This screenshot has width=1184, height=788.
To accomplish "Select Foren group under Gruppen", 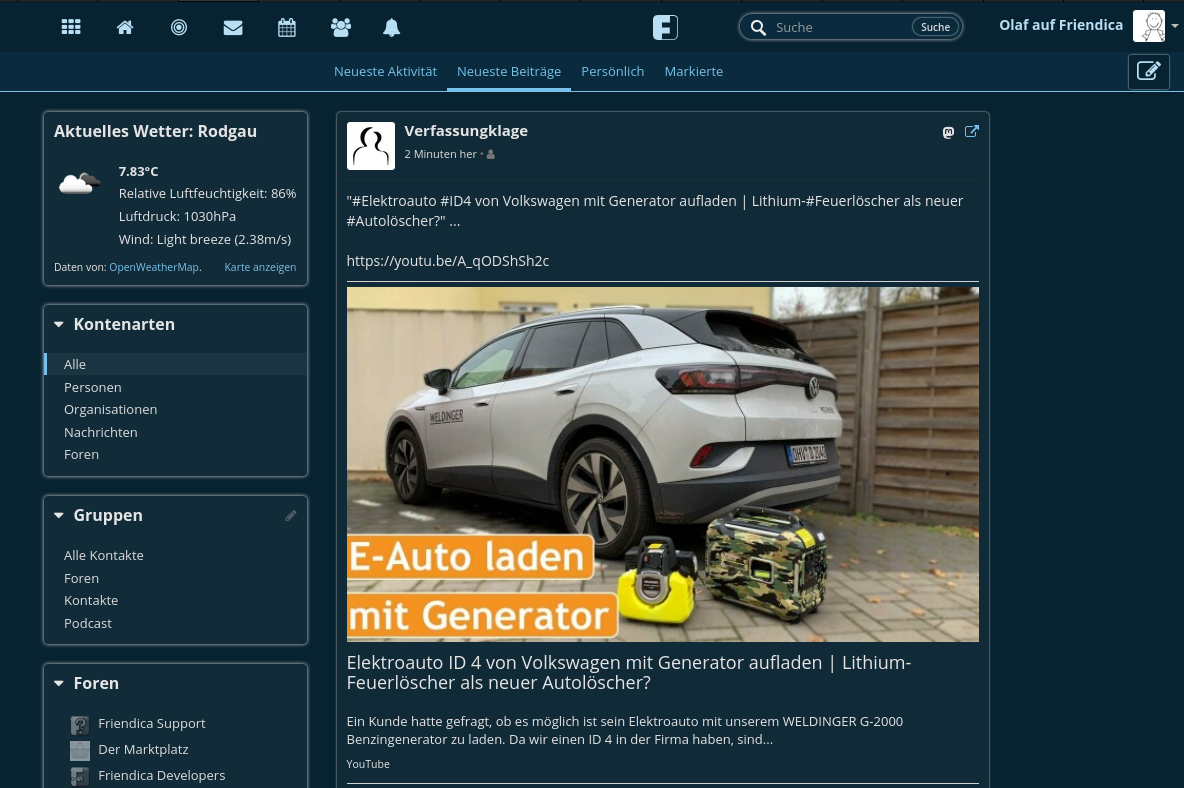I will (81, 578).
